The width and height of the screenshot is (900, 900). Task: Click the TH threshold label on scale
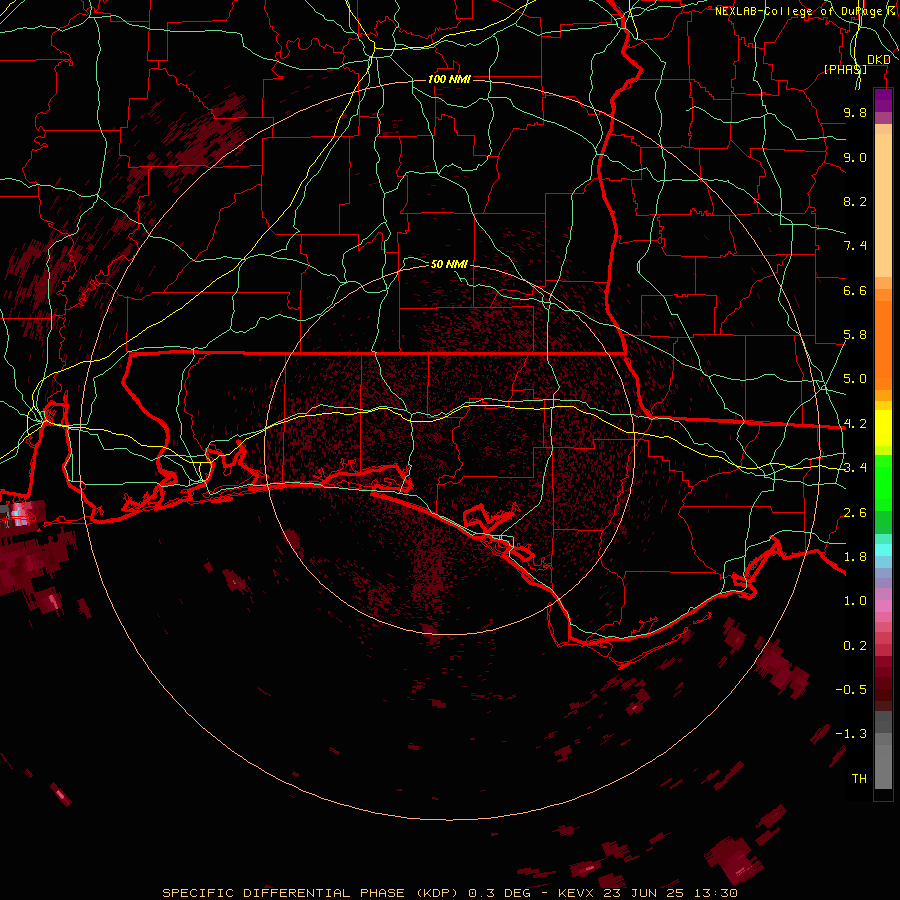pos(859,779)
